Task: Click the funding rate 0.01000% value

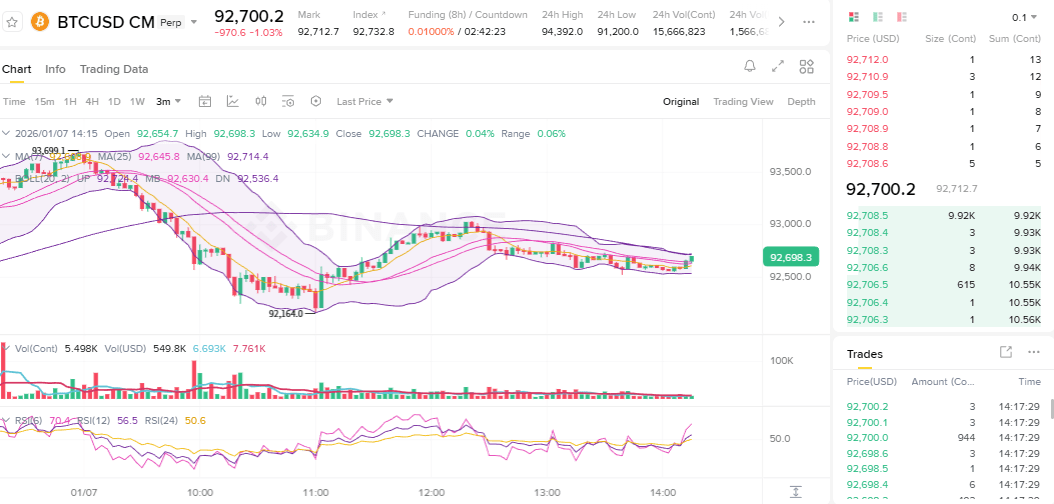Action: tap(431, 32)
